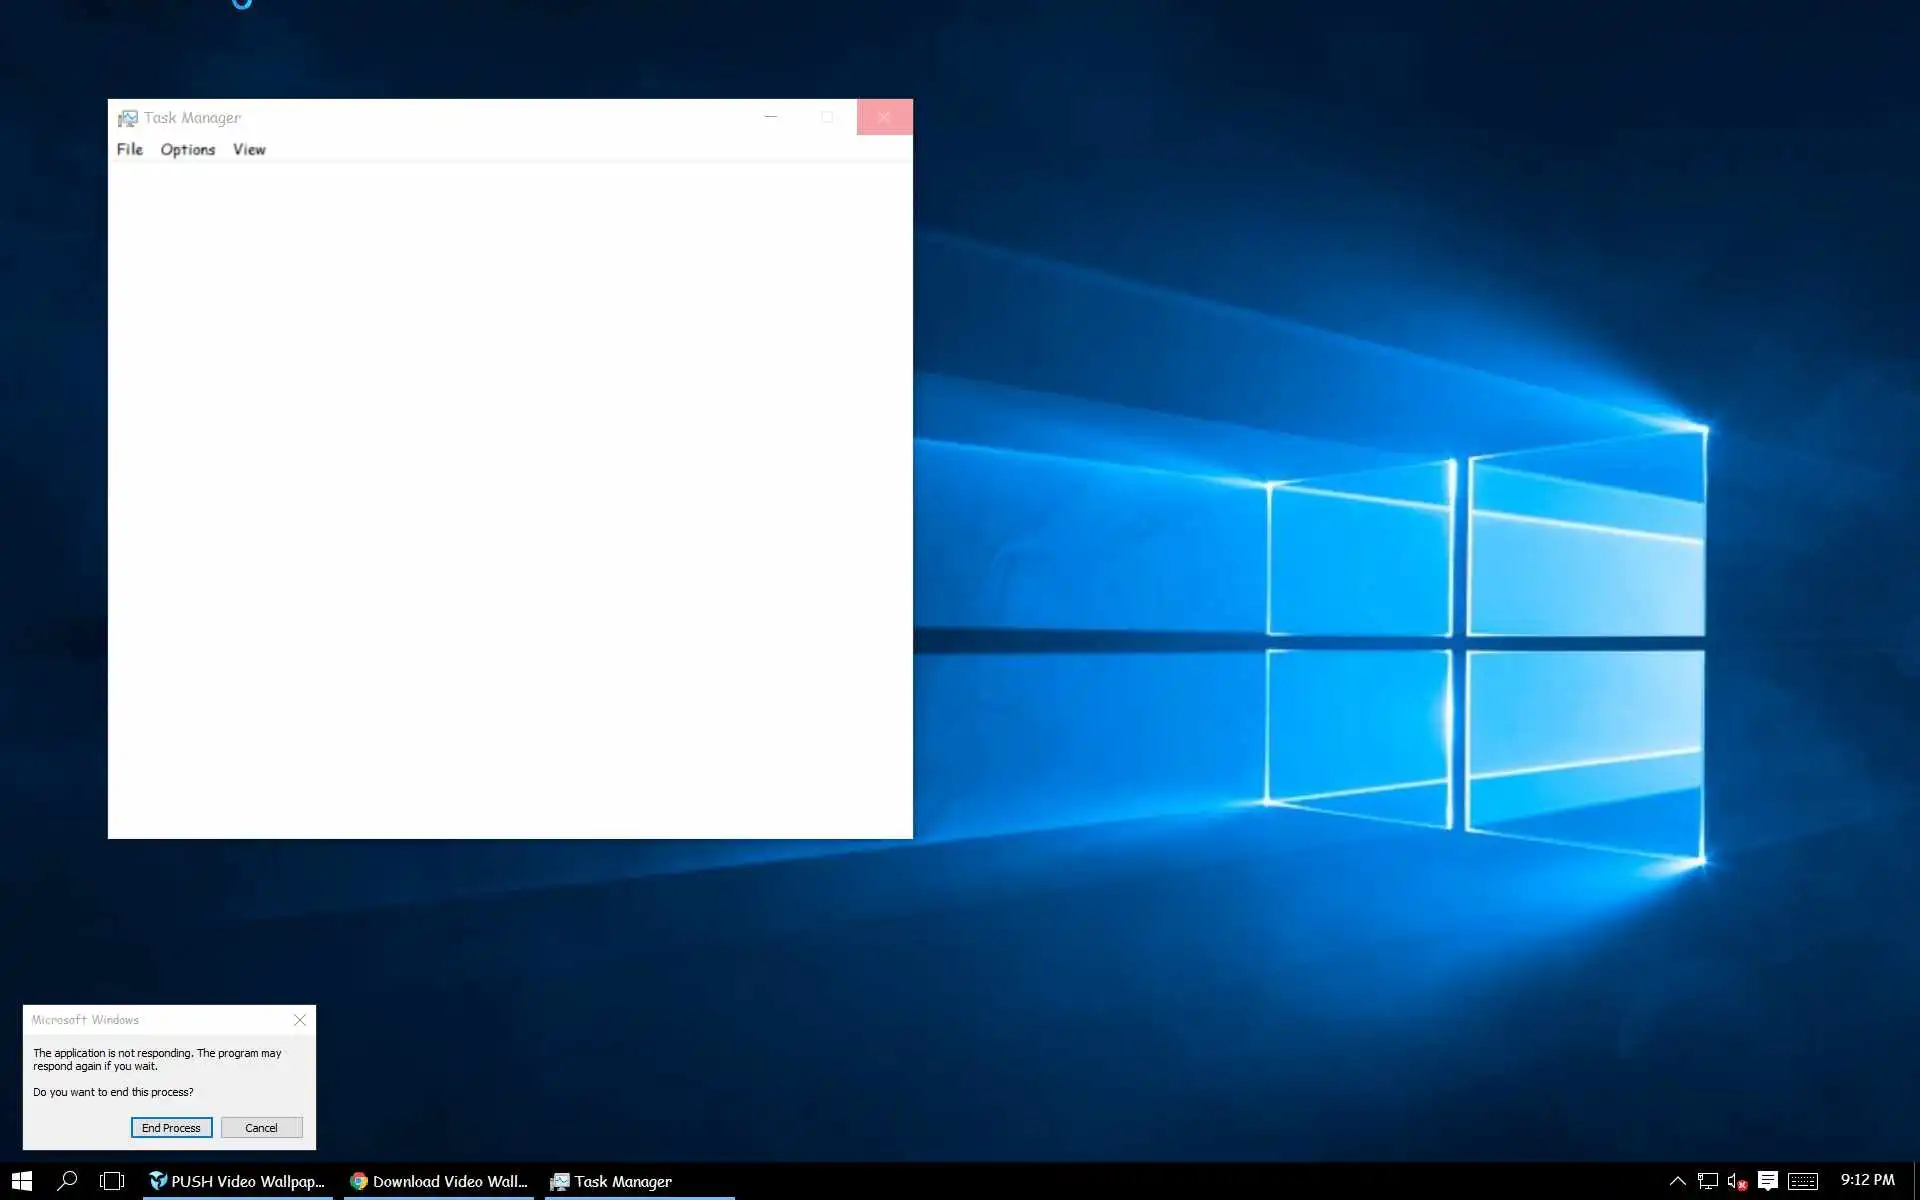Click the network status tray icon
Screen dimensions: 1920x1200
[x=1707, y=1181]
